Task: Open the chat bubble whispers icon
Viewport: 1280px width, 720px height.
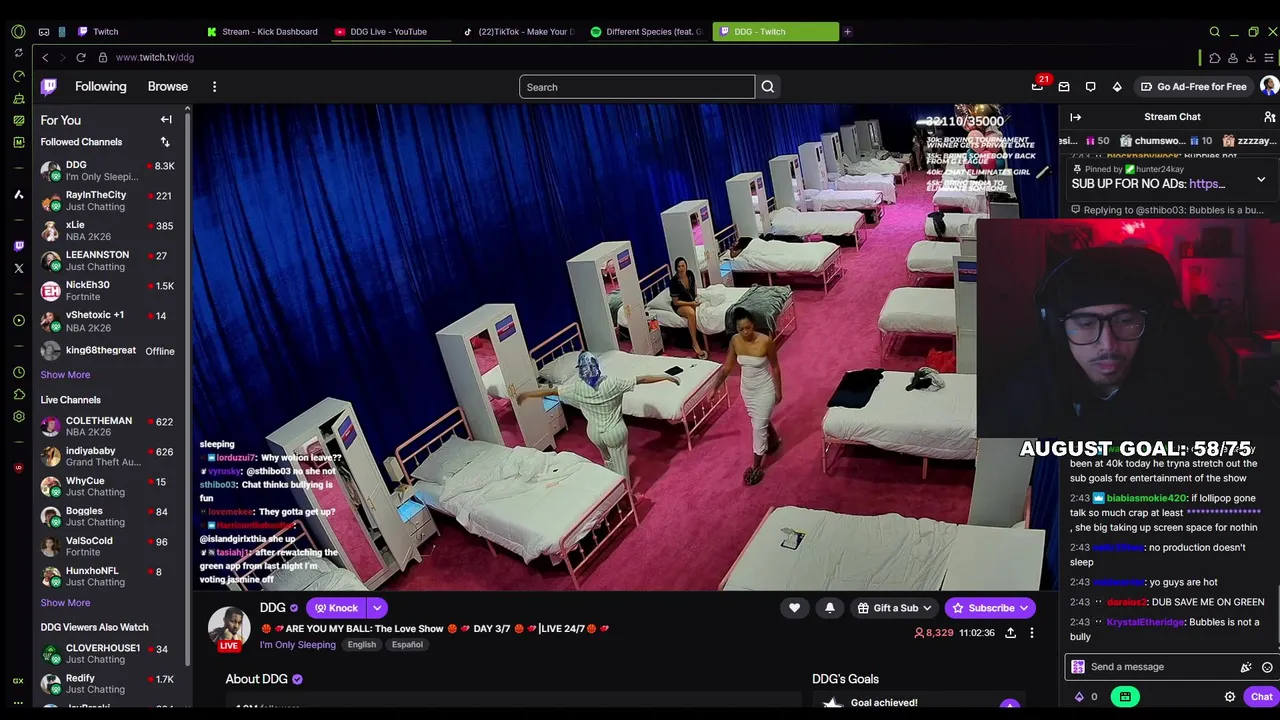Action: point(1090,87)
